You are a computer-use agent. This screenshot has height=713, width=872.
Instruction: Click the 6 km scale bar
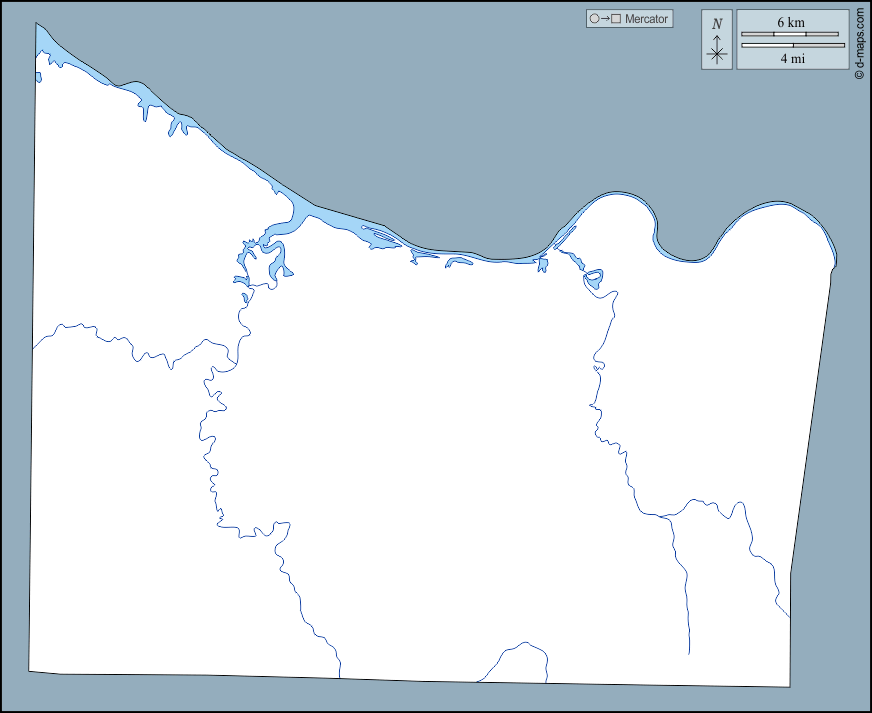(790, 34)
